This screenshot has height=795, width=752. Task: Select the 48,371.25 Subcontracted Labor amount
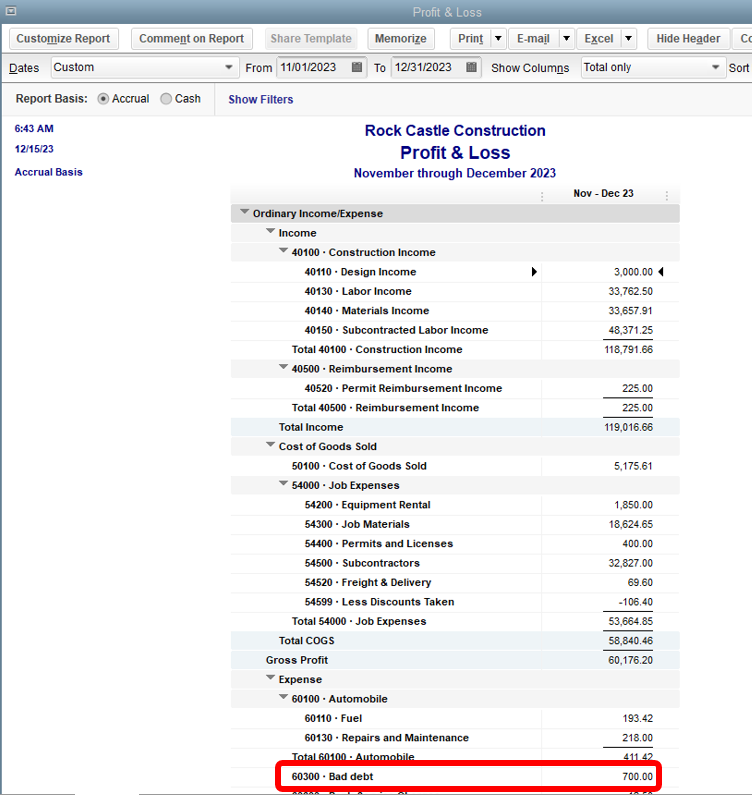click(630, 330)
